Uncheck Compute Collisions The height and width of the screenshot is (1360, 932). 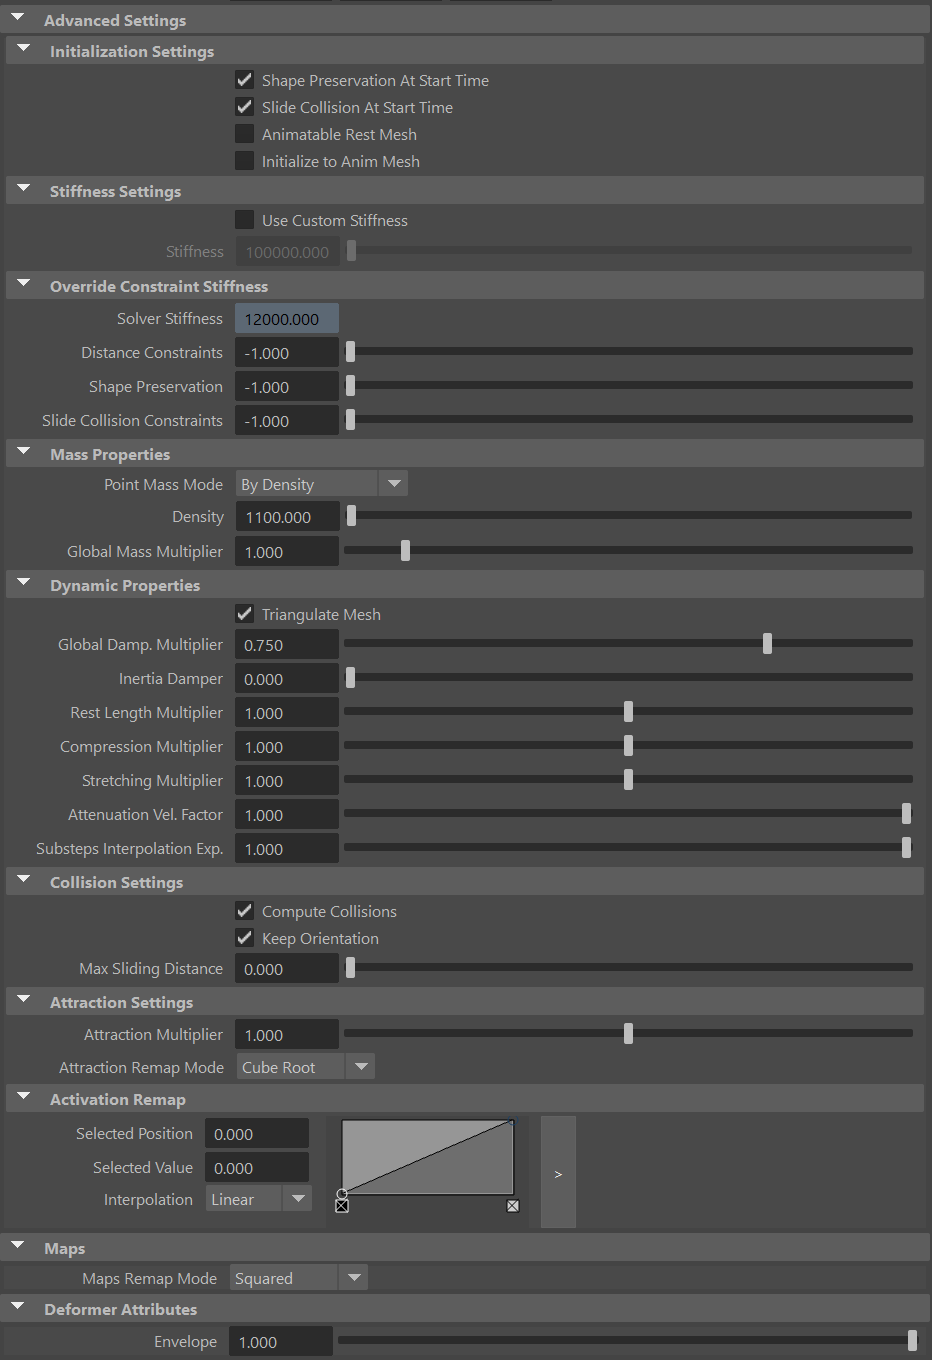point(244,910)
